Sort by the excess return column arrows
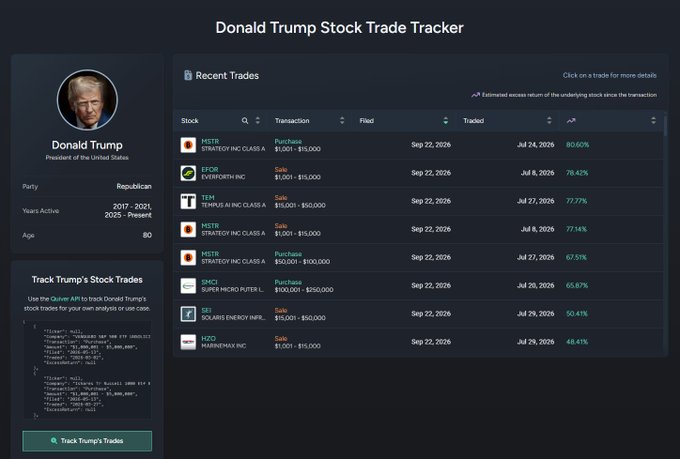The width and height of the screenshot is (680, 459). click(653, 121)
